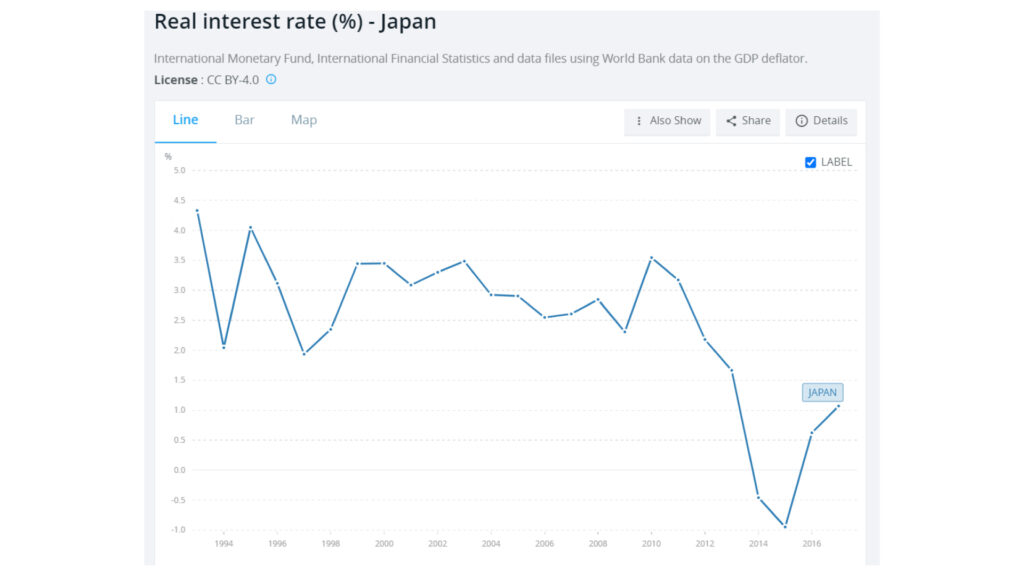The image size is (1024, 576).
Task: Click the three-dot icon beside Also Show
Action: [639, 121]
